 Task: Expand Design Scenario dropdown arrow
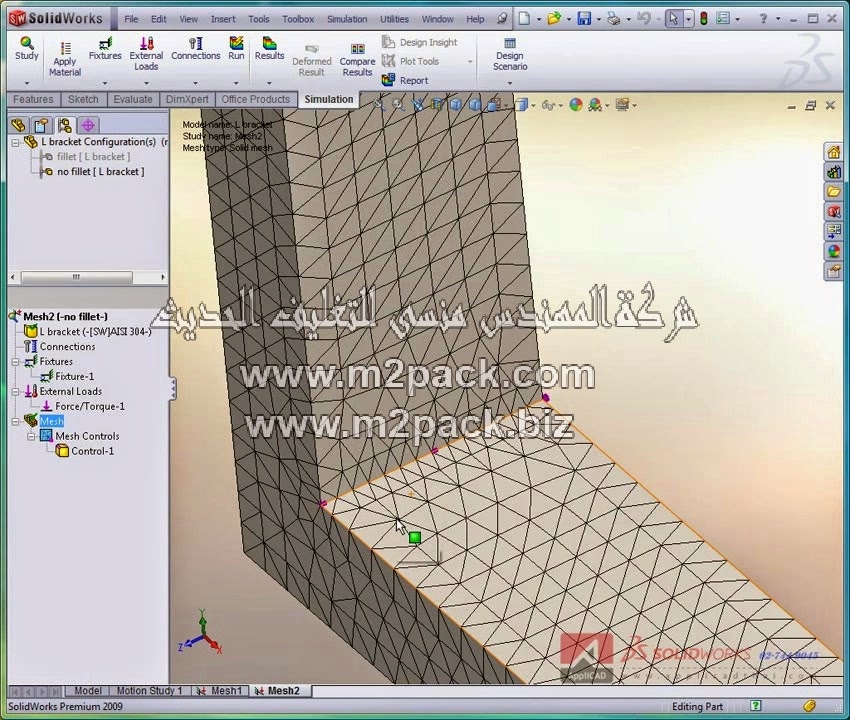[510, 83]
